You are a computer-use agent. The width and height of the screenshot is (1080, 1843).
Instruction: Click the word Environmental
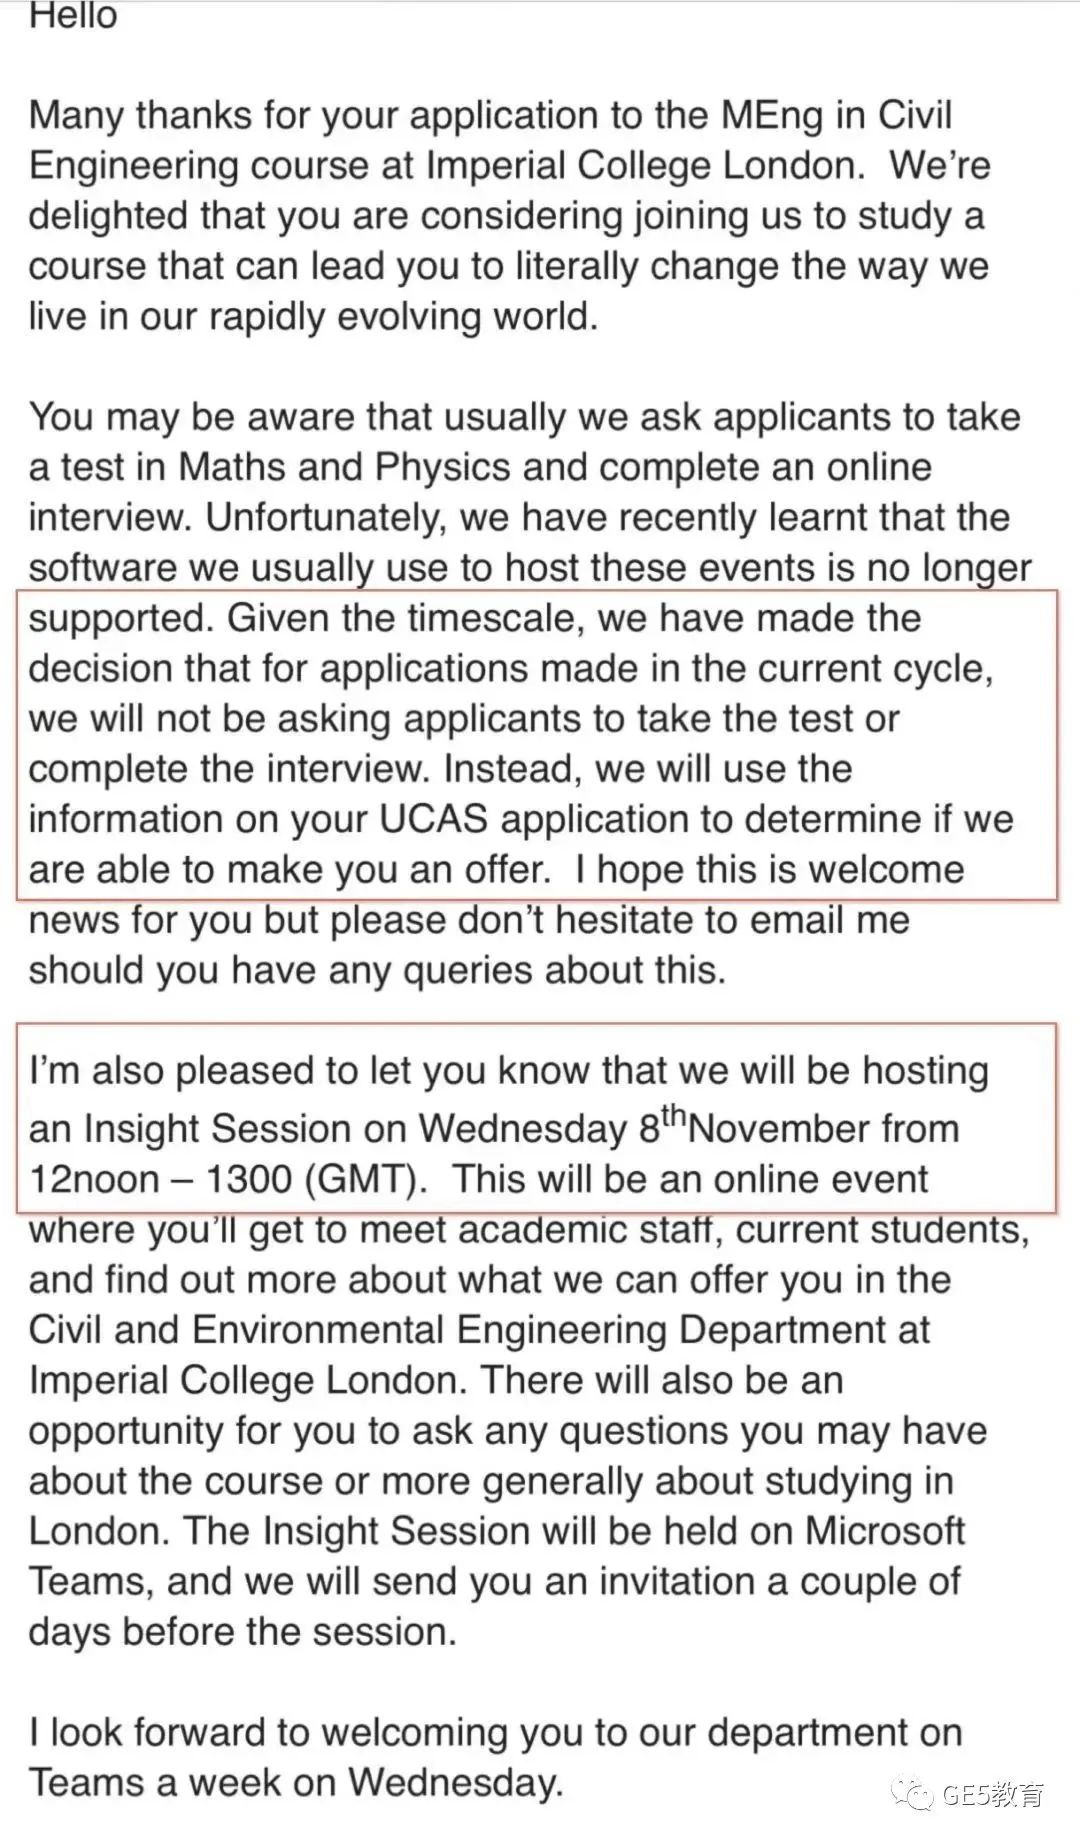[x=317, y=1330]
